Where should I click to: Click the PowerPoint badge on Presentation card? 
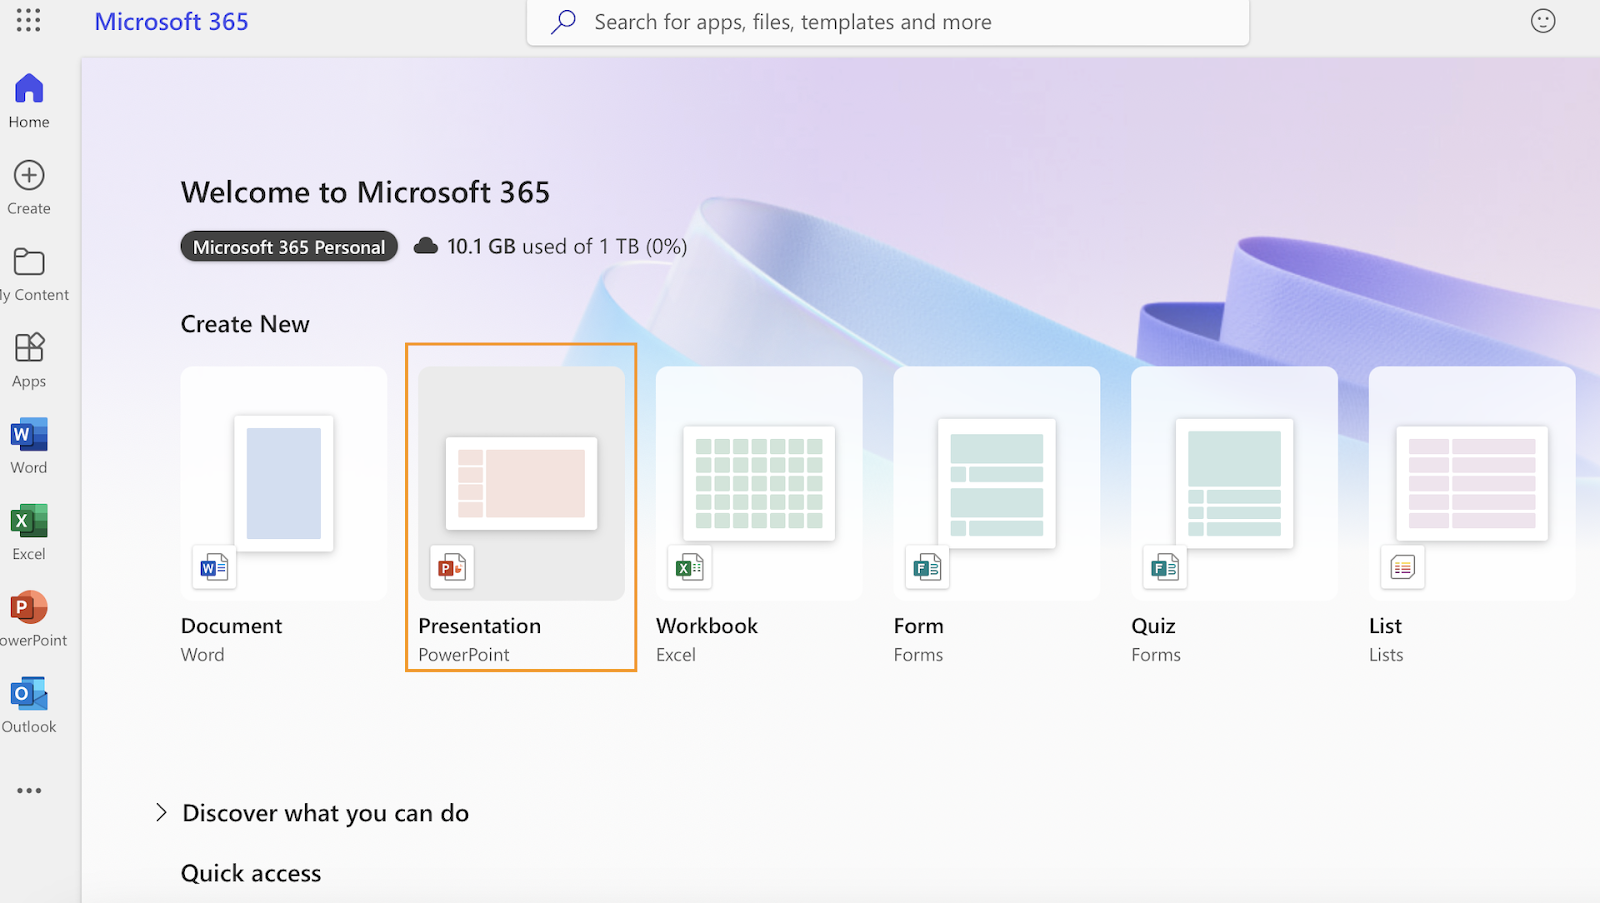pos(452,568)
